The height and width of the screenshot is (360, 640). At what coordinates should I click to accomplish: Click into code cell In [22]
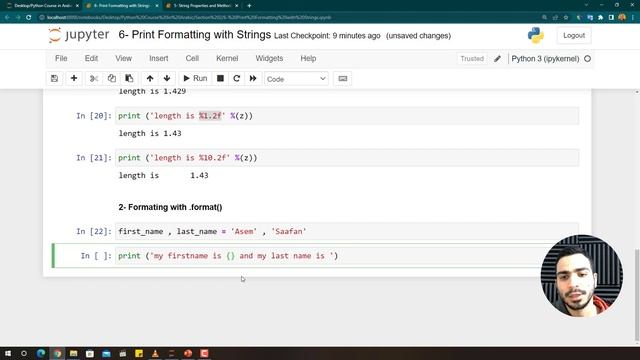click(347, 231)
